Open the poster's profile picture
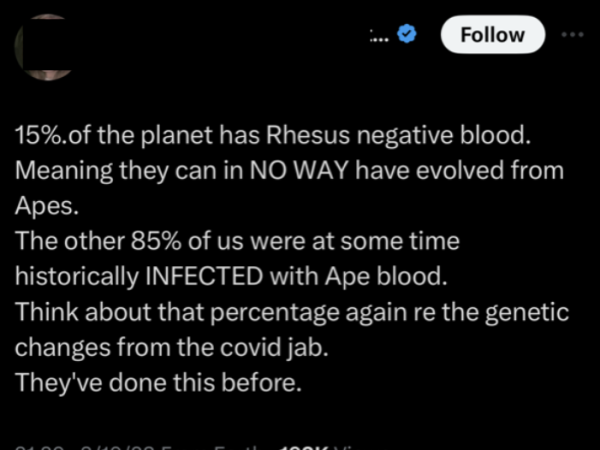The height and width of the screenshot is (450, 600). click(x=43, y=47)
